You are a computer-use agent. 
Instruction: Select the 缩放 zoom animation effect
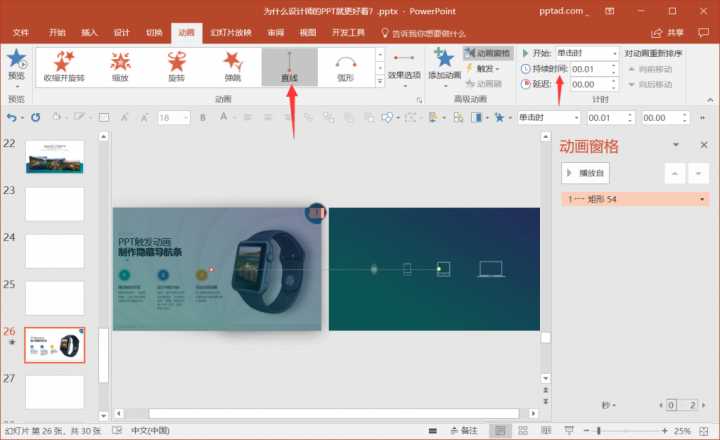[120, 67]
